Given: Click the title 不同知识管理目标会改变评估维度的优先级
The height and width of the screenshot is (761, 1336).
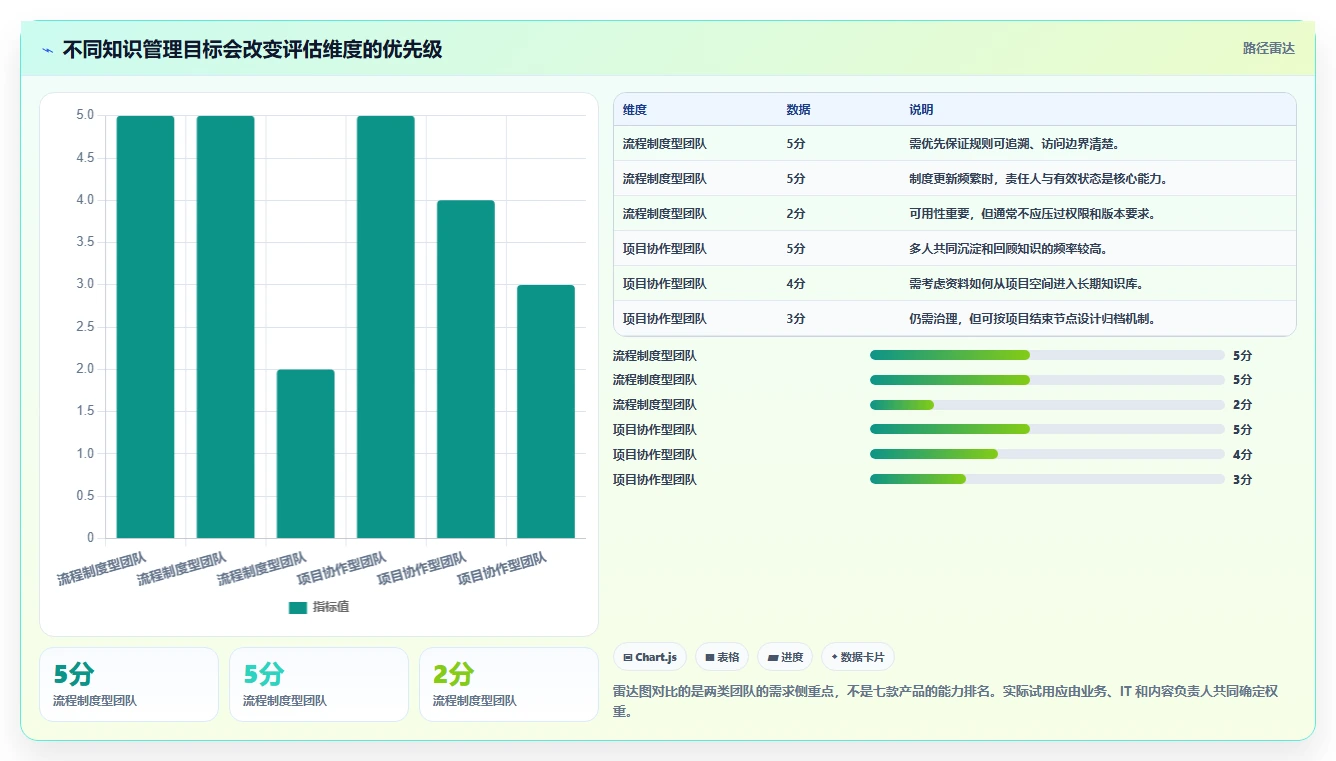Looking at the screenshot, I should click(x=252, y=49).
